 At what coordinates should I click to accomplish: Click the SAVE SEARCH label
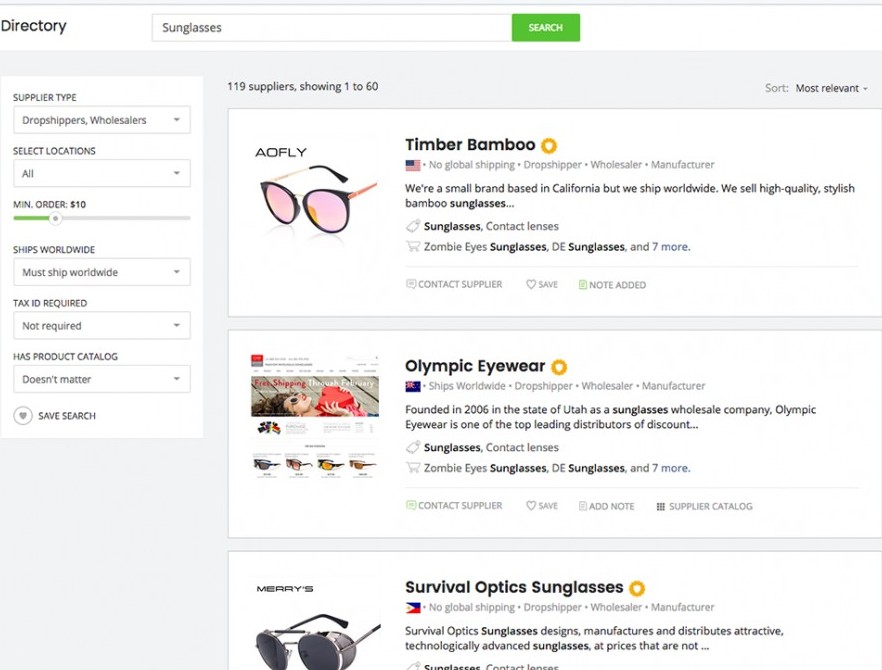tap(67, 416)
